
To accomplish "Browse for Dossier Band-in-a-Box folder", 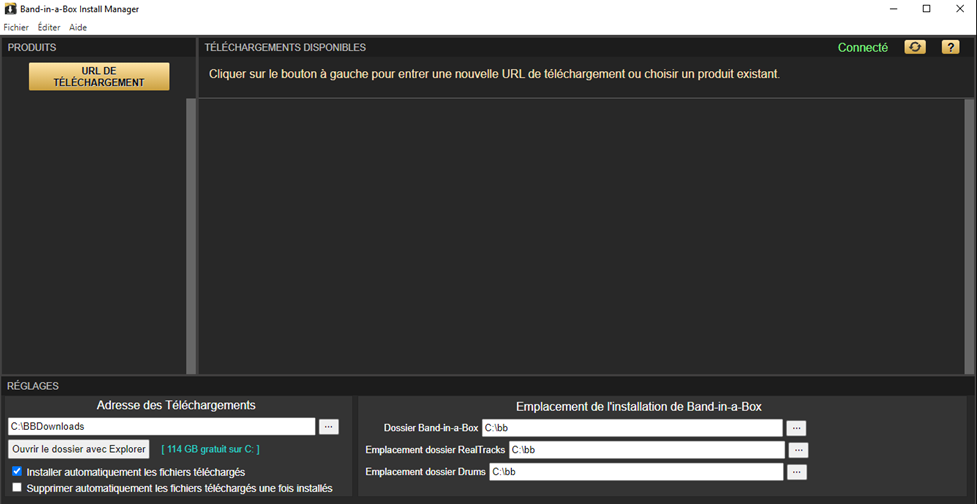I will click(796, 428).
